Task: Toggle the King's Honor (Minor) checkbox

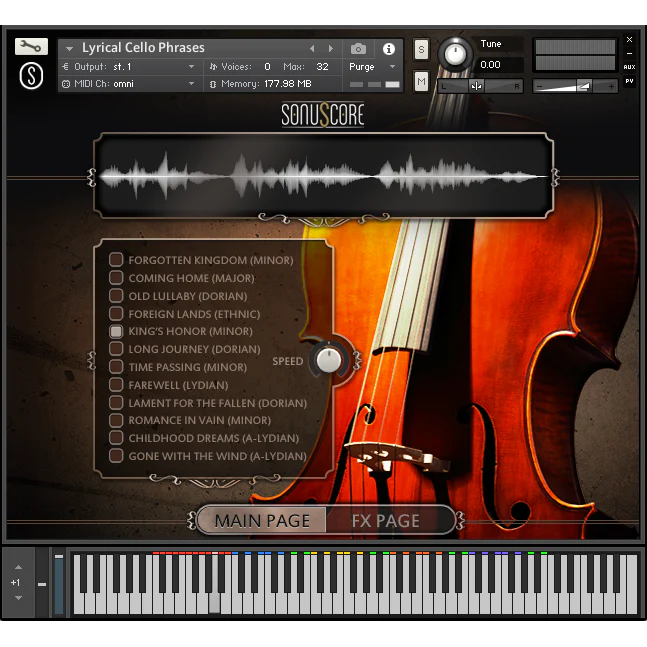Action: click(116, 331)
